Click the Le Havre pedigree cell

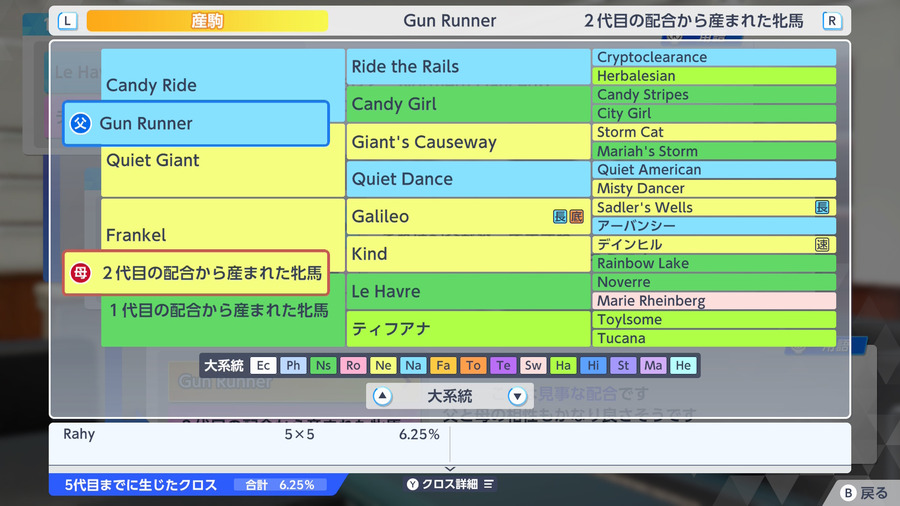click(468, 291)
